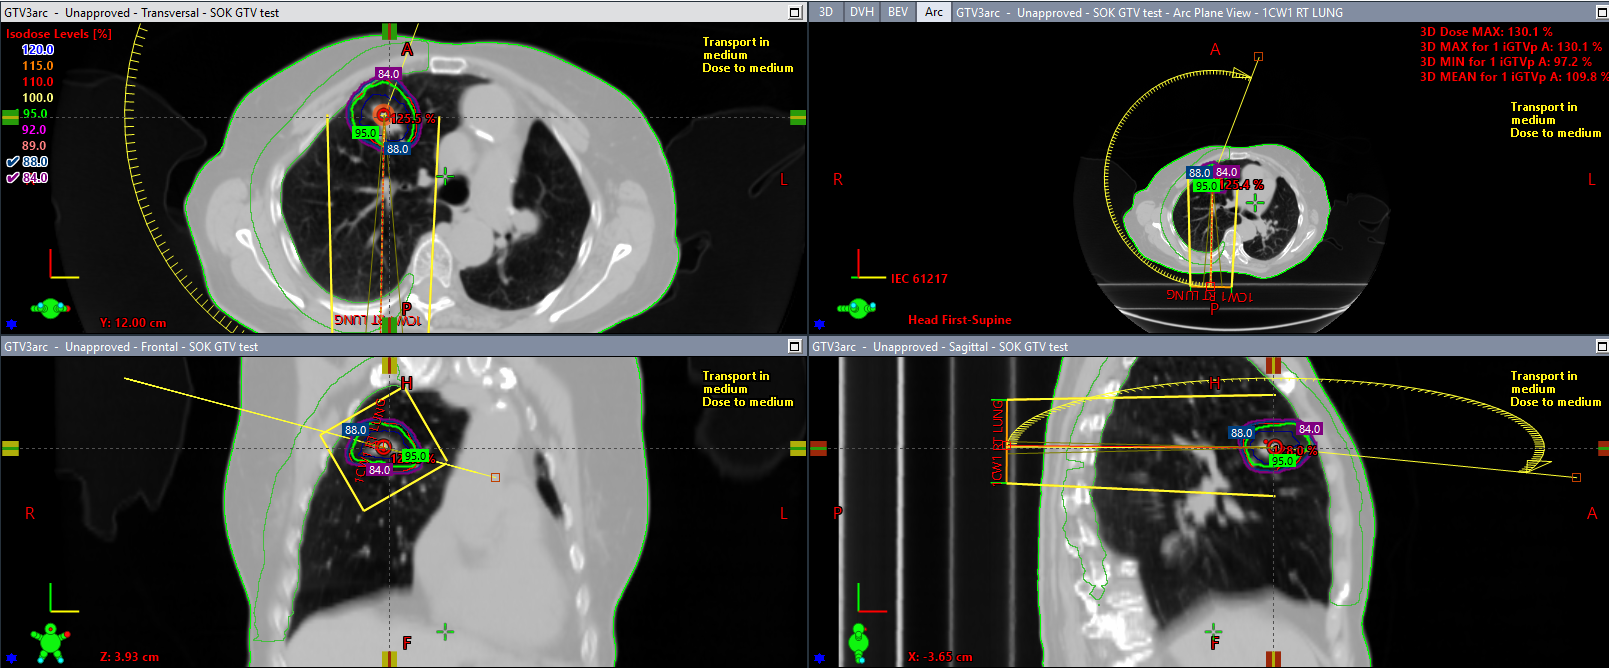Toggle the 88.0 isodose level checkmark

tap(13, 162)
